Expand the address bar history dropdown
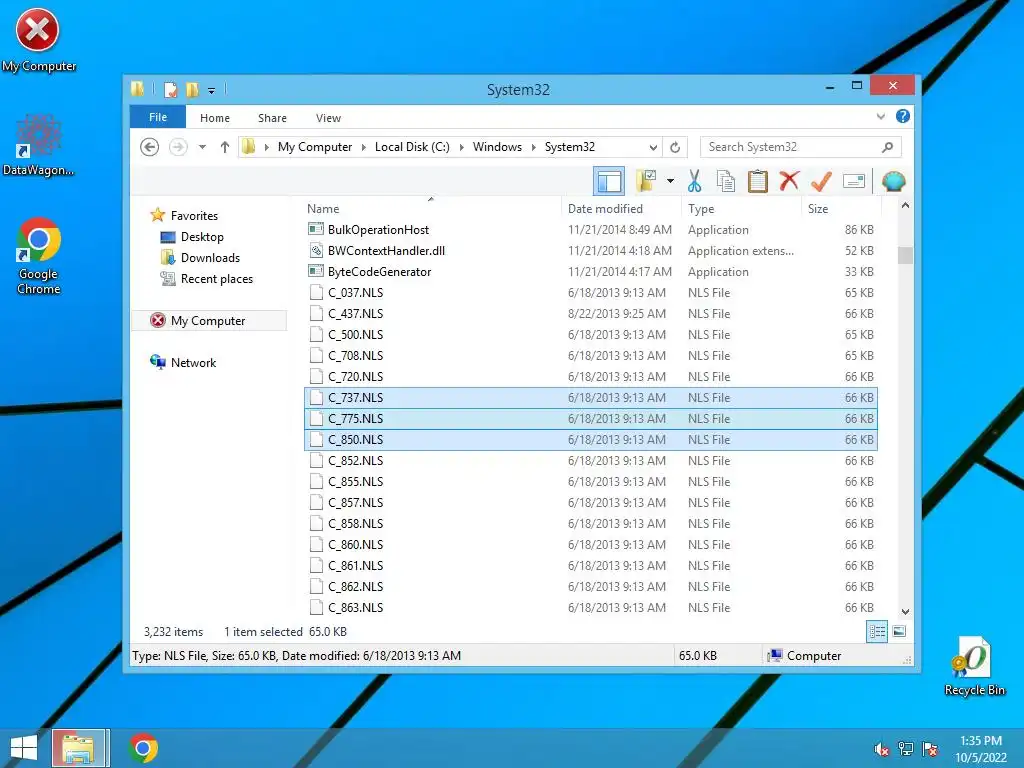 pos(653,147)
